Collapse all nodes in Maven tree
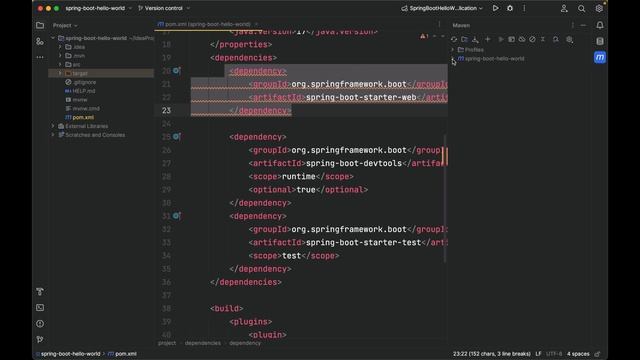 click(543, 39)
